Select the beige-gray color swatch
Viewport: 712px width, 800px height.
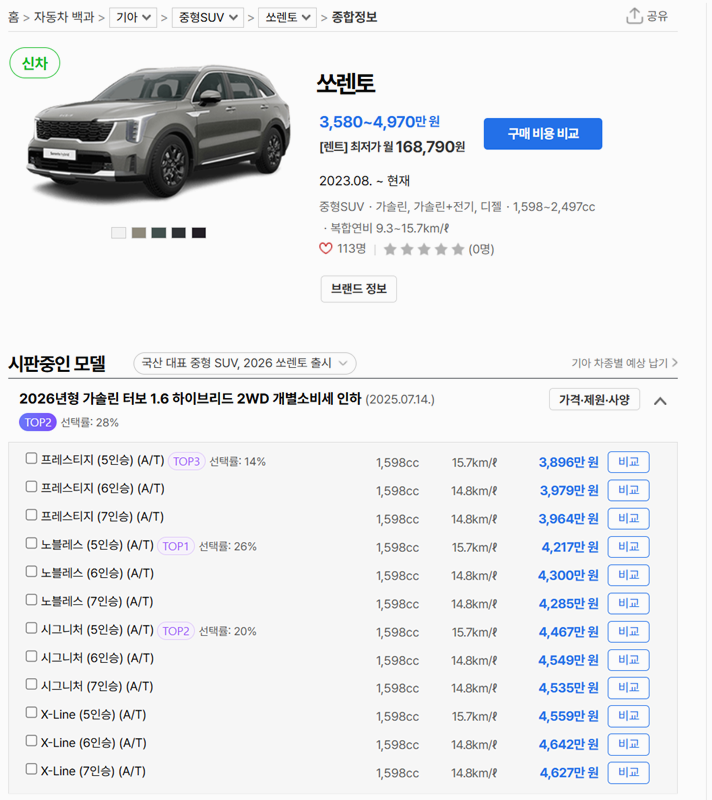pos(139,233)
